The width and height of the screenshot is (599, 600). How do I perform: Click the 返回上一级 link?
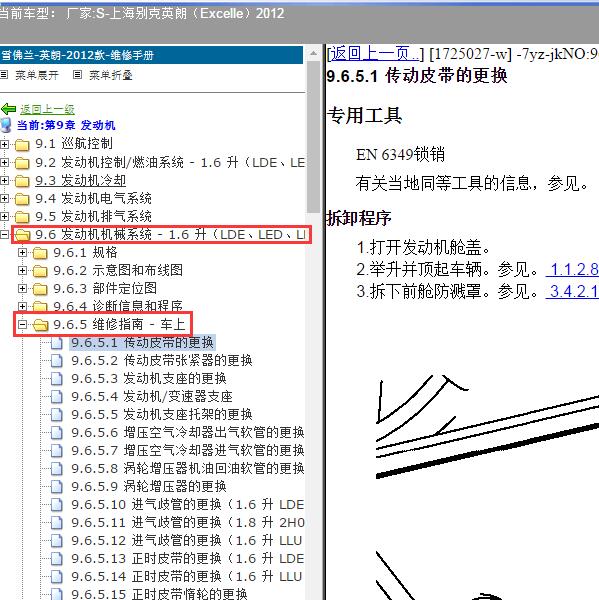tap(47, 109)
